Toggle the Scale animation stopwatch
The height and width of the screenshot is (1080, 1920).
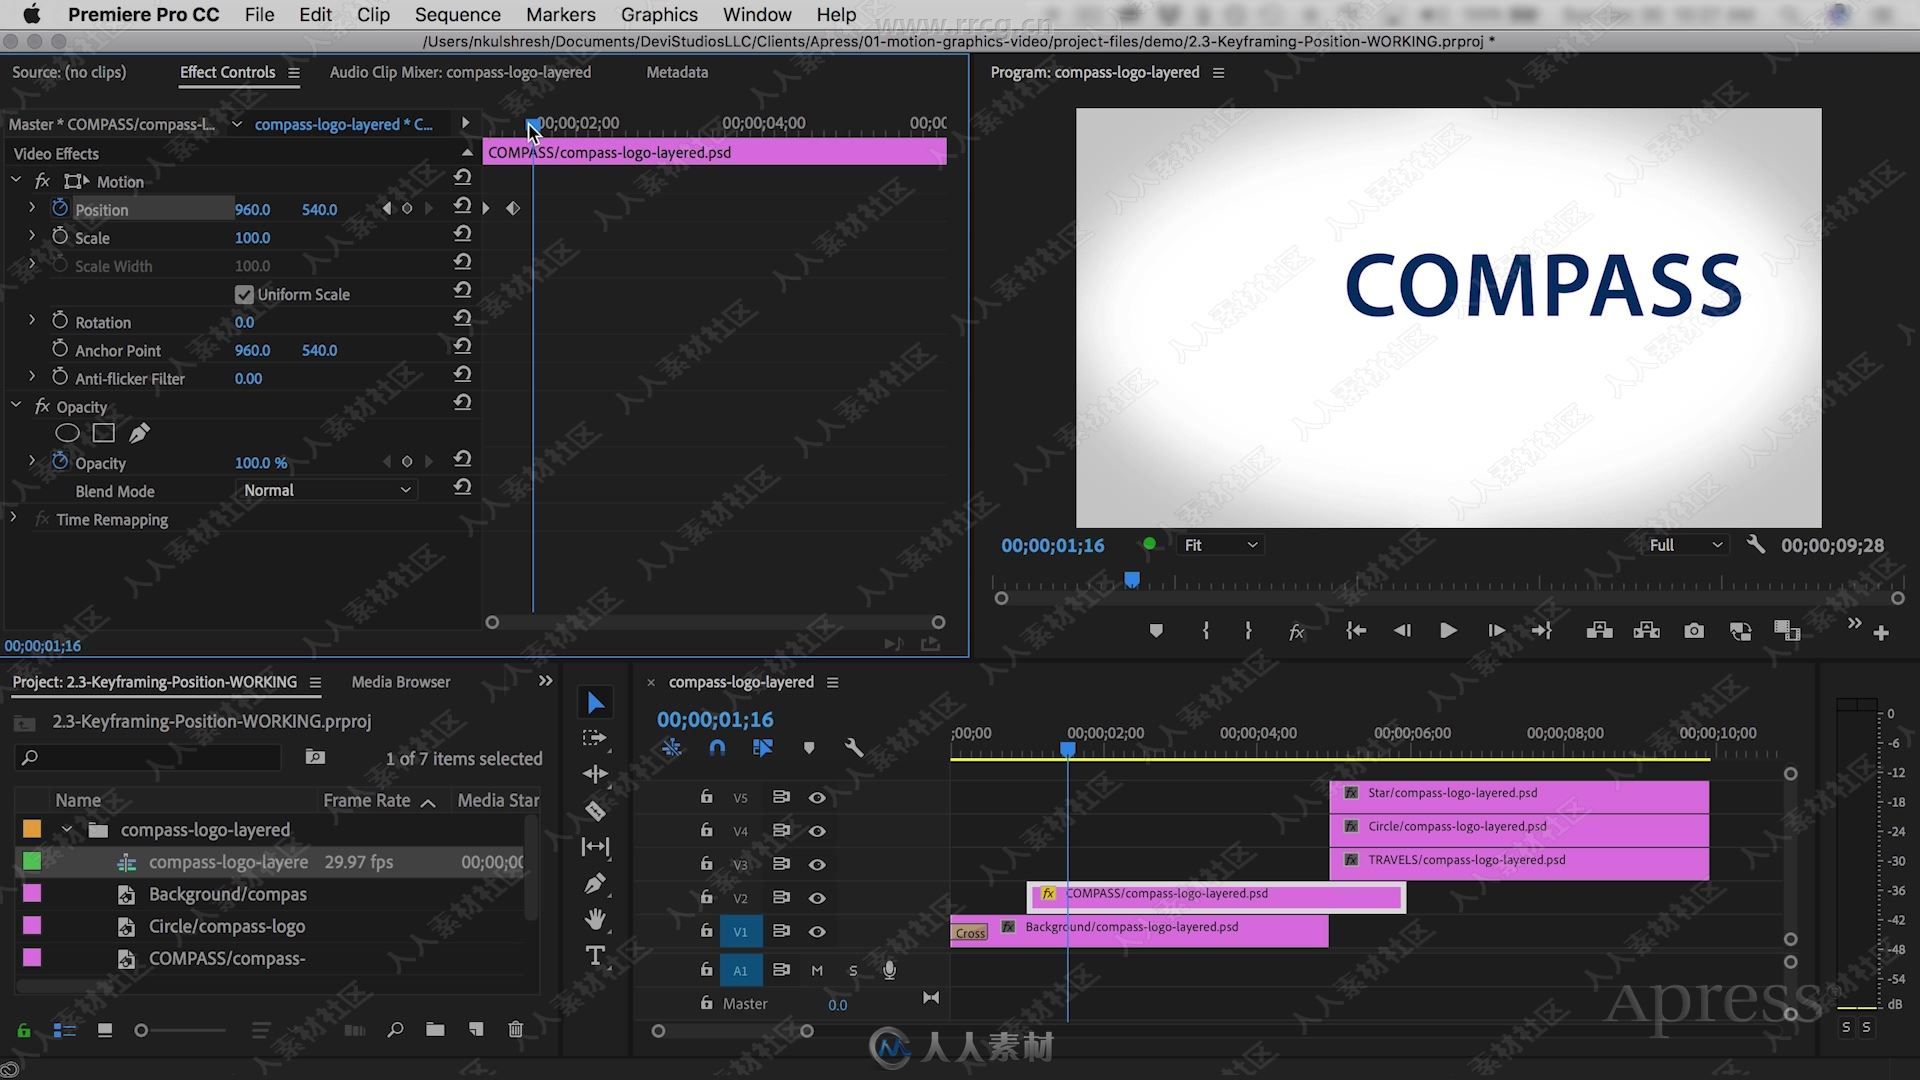(x=60, y=236)
